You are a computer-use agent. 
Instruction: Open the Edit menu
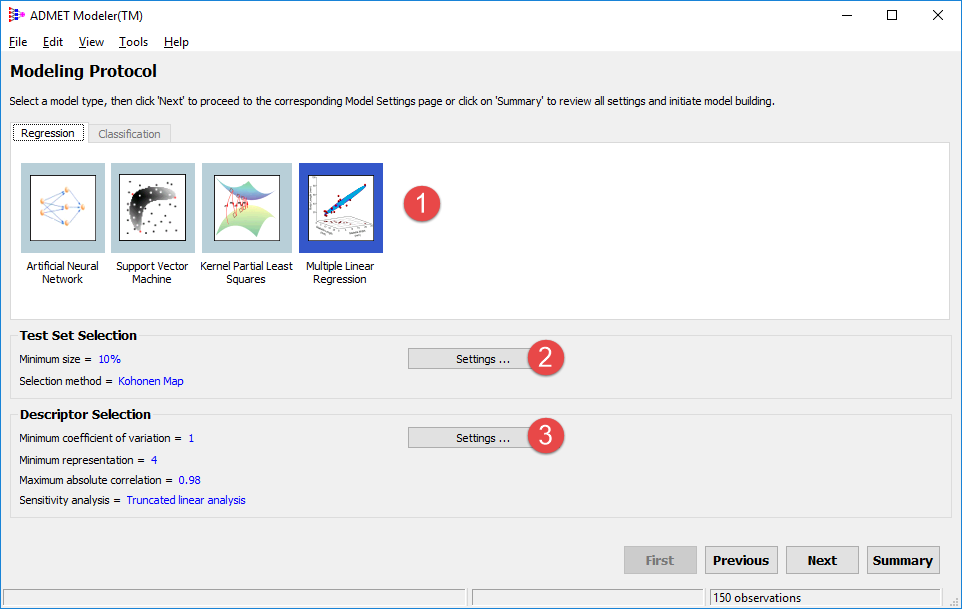(53, 42)
